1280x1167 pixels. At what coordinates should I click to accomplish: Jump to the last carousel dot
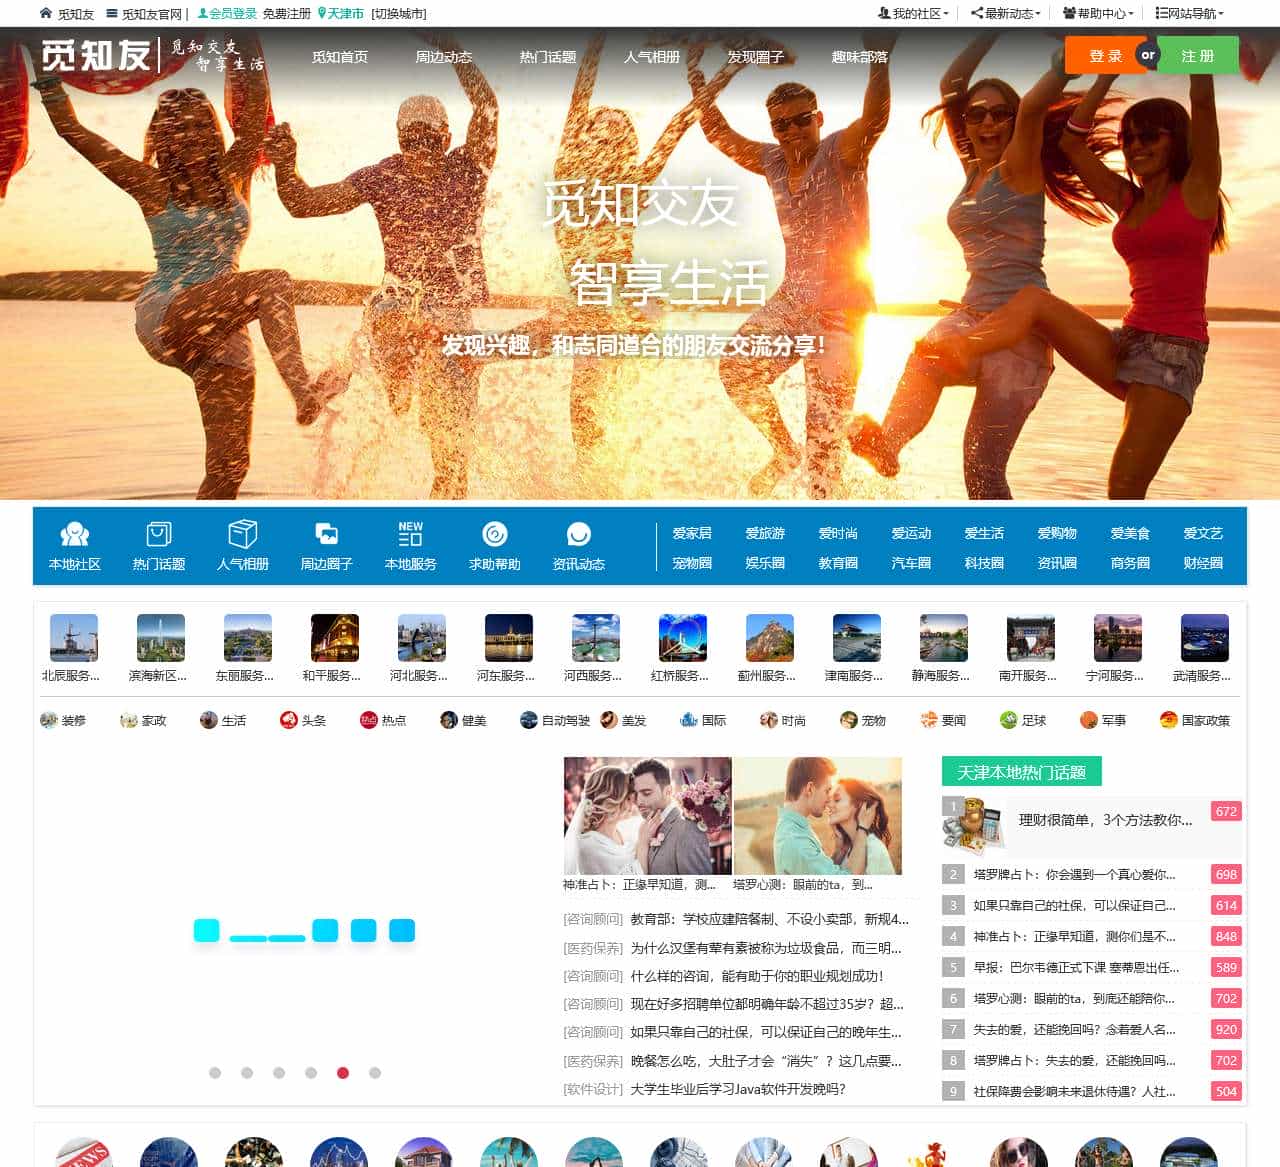[375, 1073]
